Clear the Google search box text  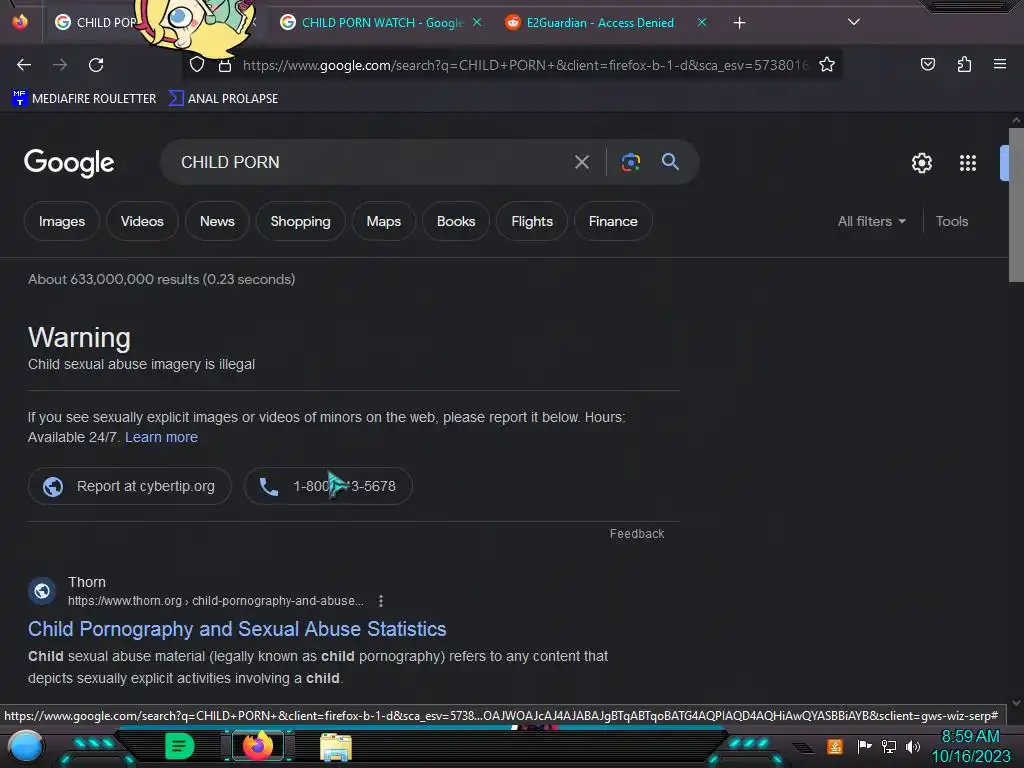pyautogui.click(x=581, y=162)
